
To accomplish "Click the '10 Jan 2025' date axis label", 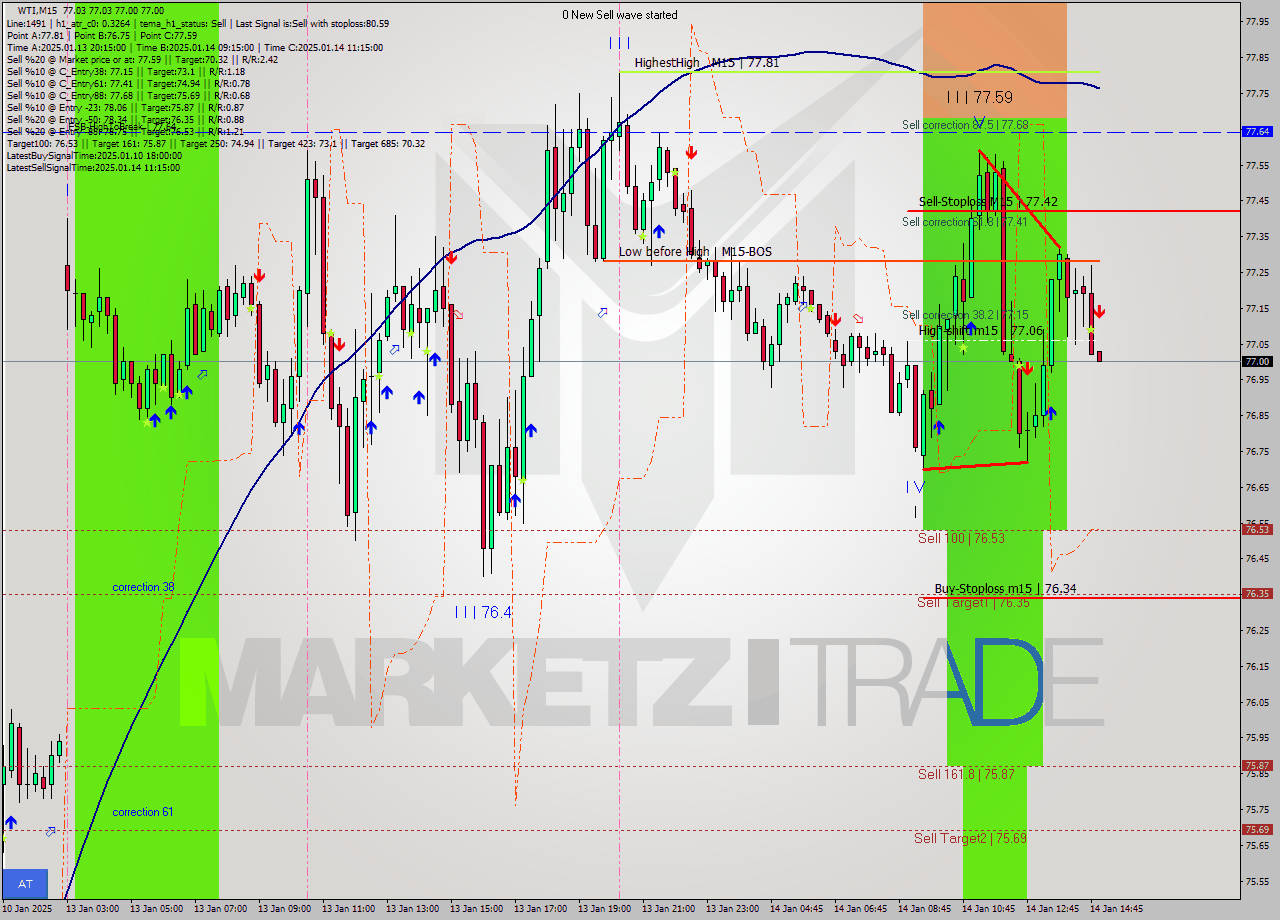I will 29,909.
